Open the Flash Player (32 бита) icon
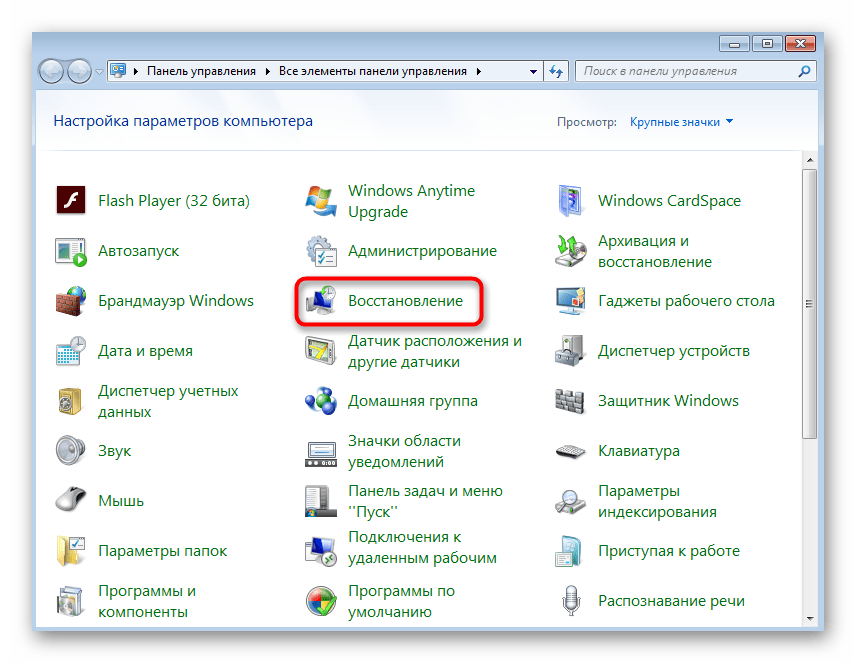This screenshot has width=856, height=663. (x=71, y=200)
